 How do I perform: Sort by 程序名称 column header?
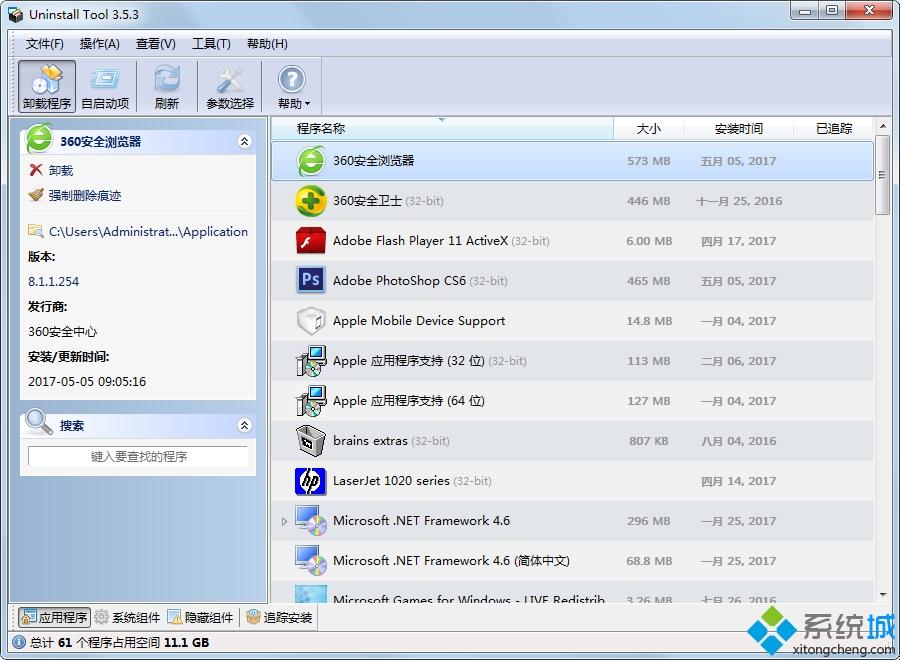click(442, 129)
